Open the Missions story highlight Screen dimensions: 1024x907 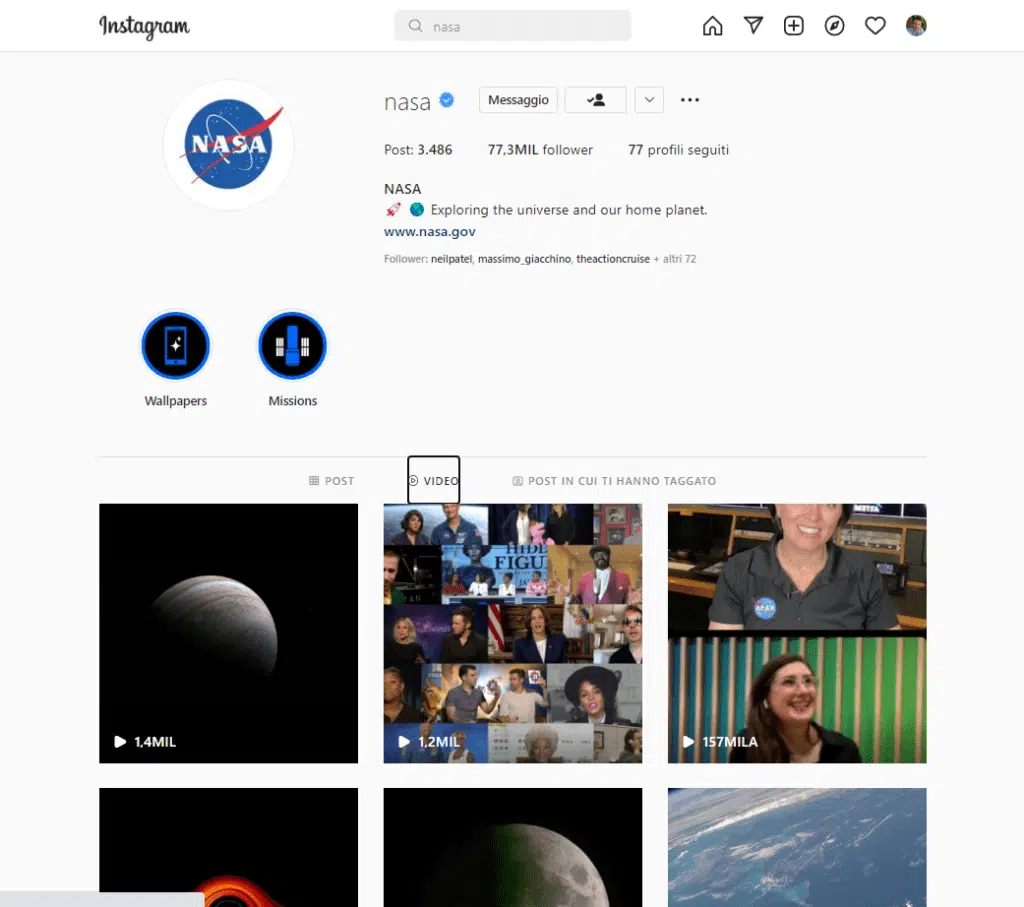(292, 346)
